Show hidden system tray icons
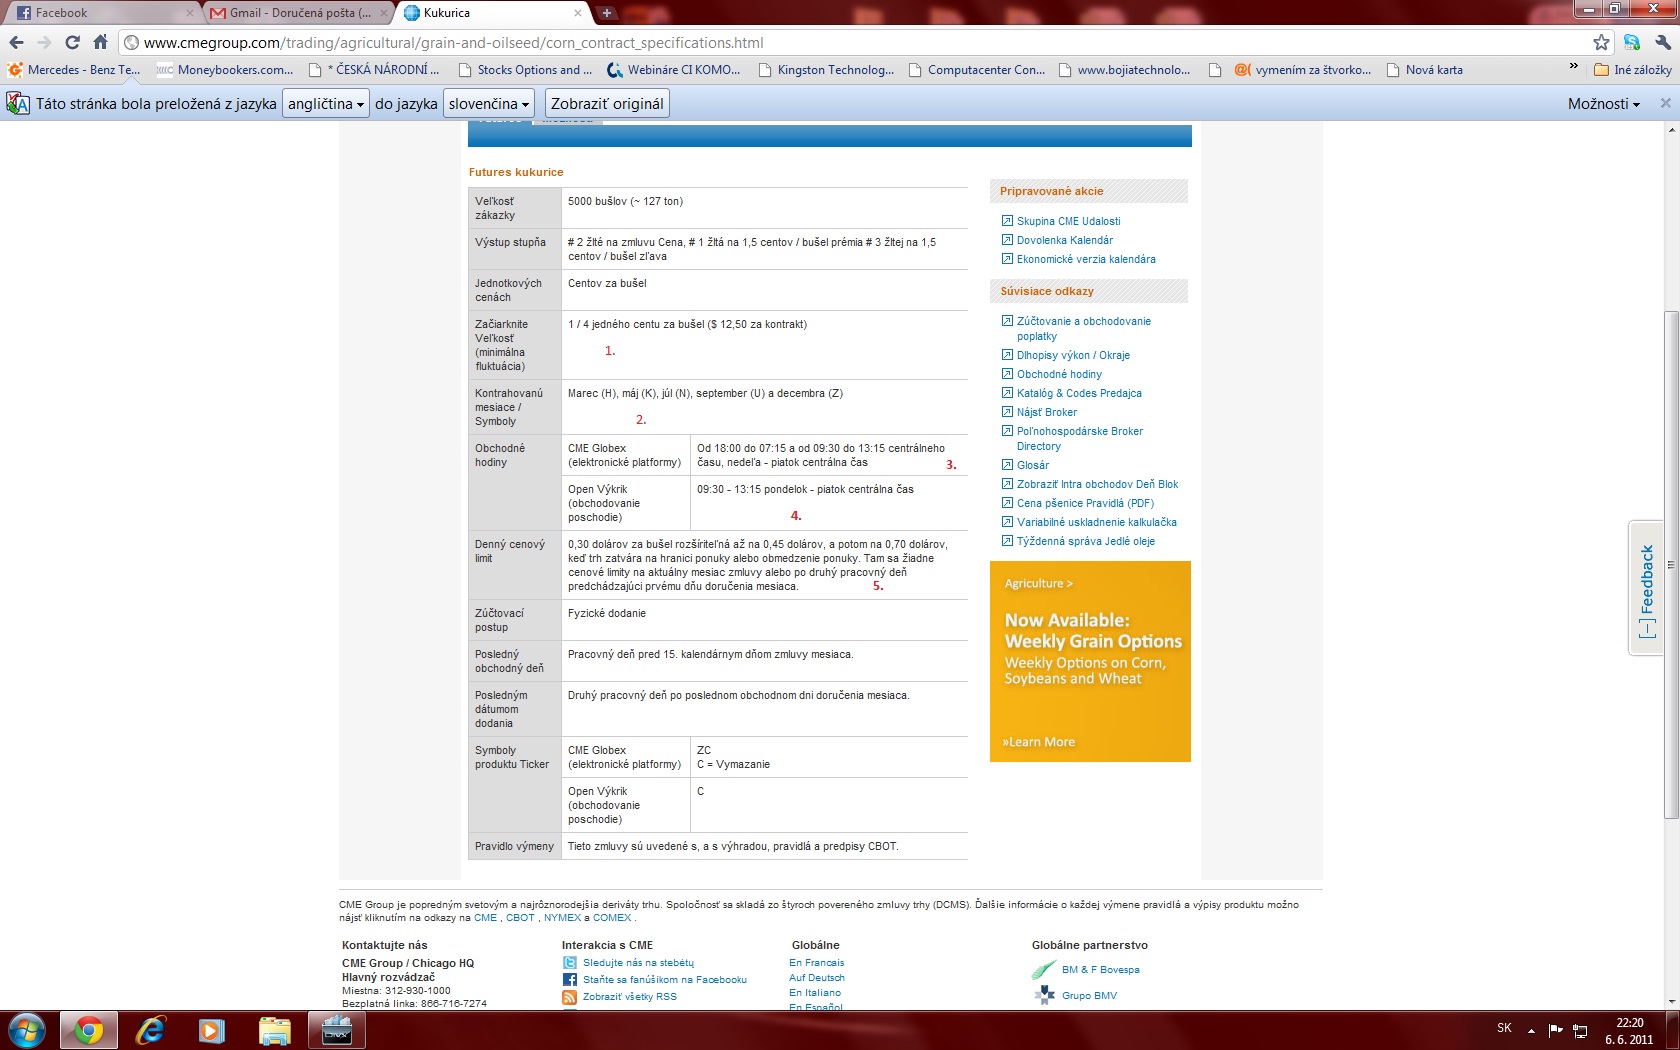This screenshot has width=1680, height=1050. [1531, 1031]
